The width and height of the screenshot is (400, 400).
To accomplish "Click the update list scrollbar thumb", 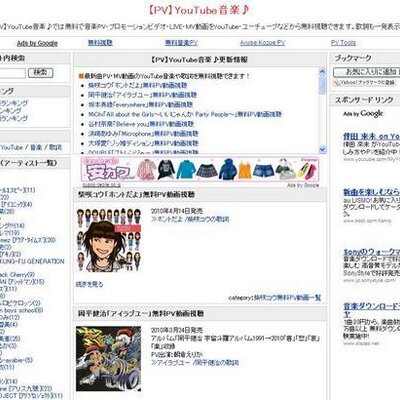I will coord(322,84).
